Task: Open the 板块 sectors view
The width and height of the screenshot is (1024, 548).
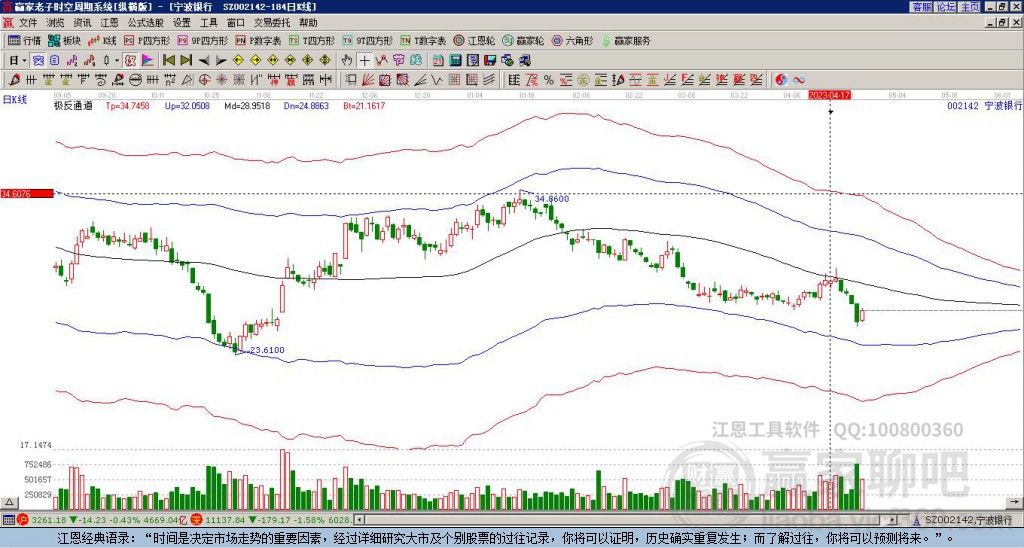Action: (64, 40)
